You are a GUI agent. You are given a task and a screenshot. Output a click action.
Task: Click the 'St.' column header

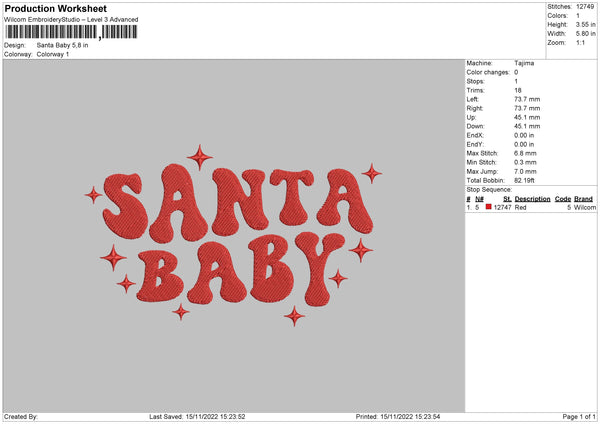pos(507,199)
